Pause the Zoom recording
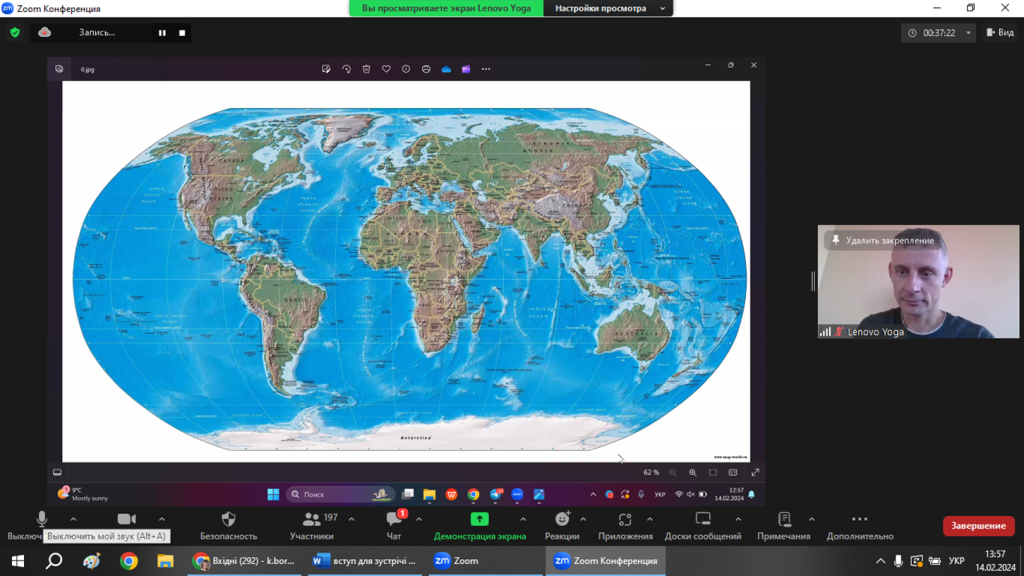The height and width of the screenshot is (576, 1024). pos(162,33)
